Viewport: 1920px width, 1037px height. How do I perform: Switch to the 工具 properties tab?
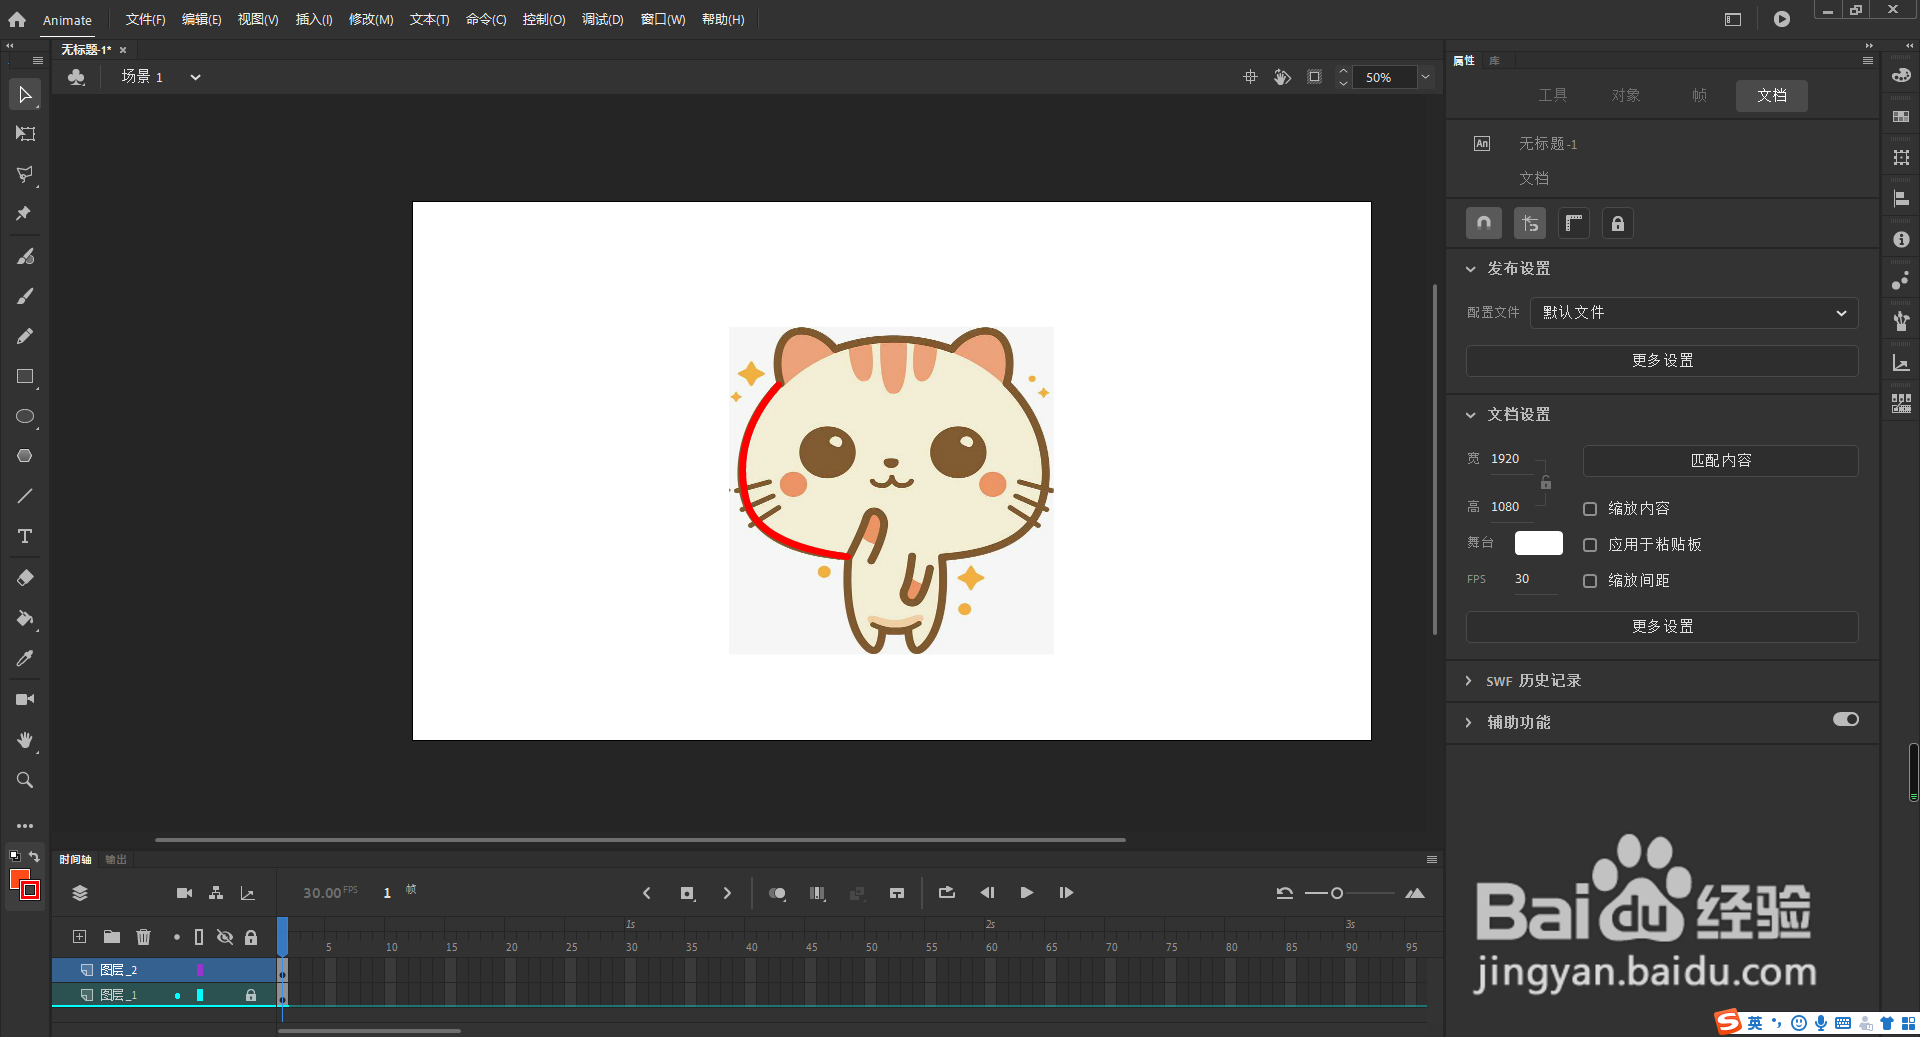1553,95
